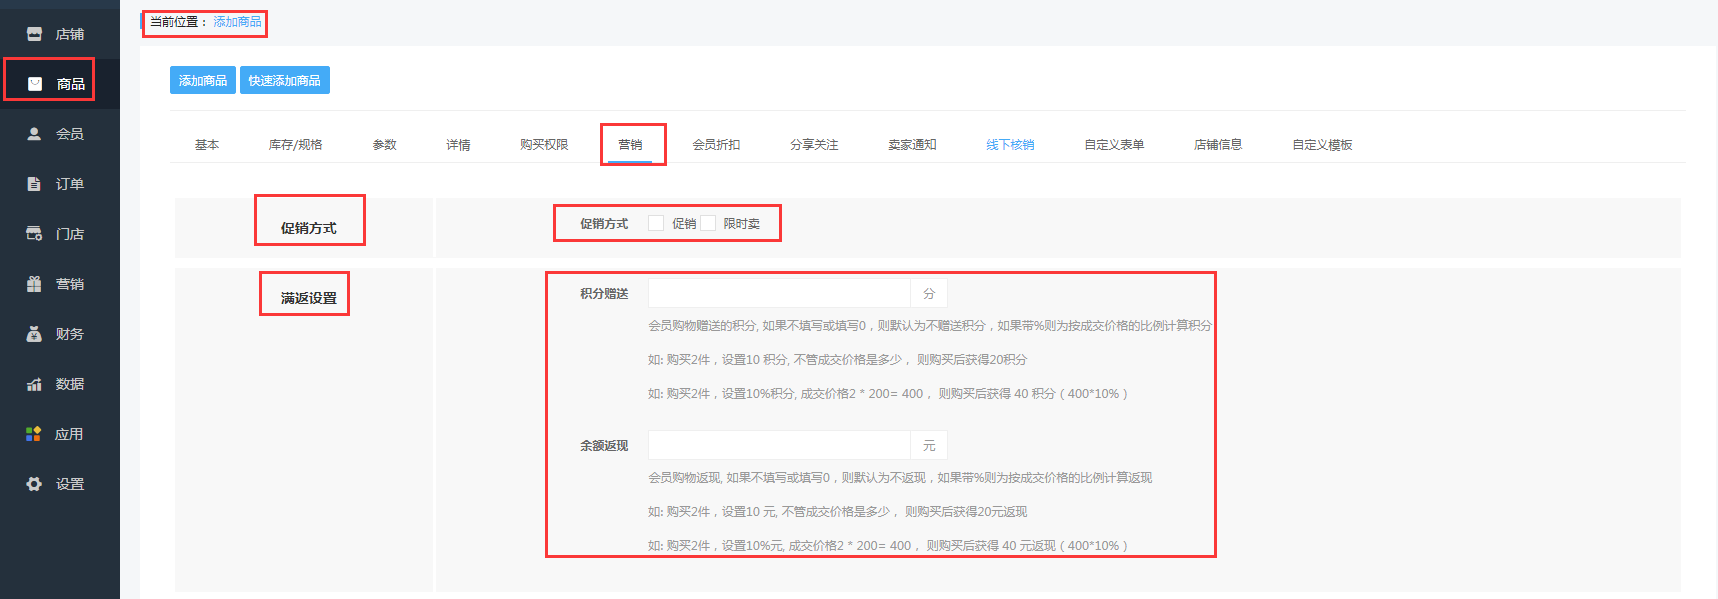
Task: Switch to the 线下核销 tab
Action: (1010, 145)
